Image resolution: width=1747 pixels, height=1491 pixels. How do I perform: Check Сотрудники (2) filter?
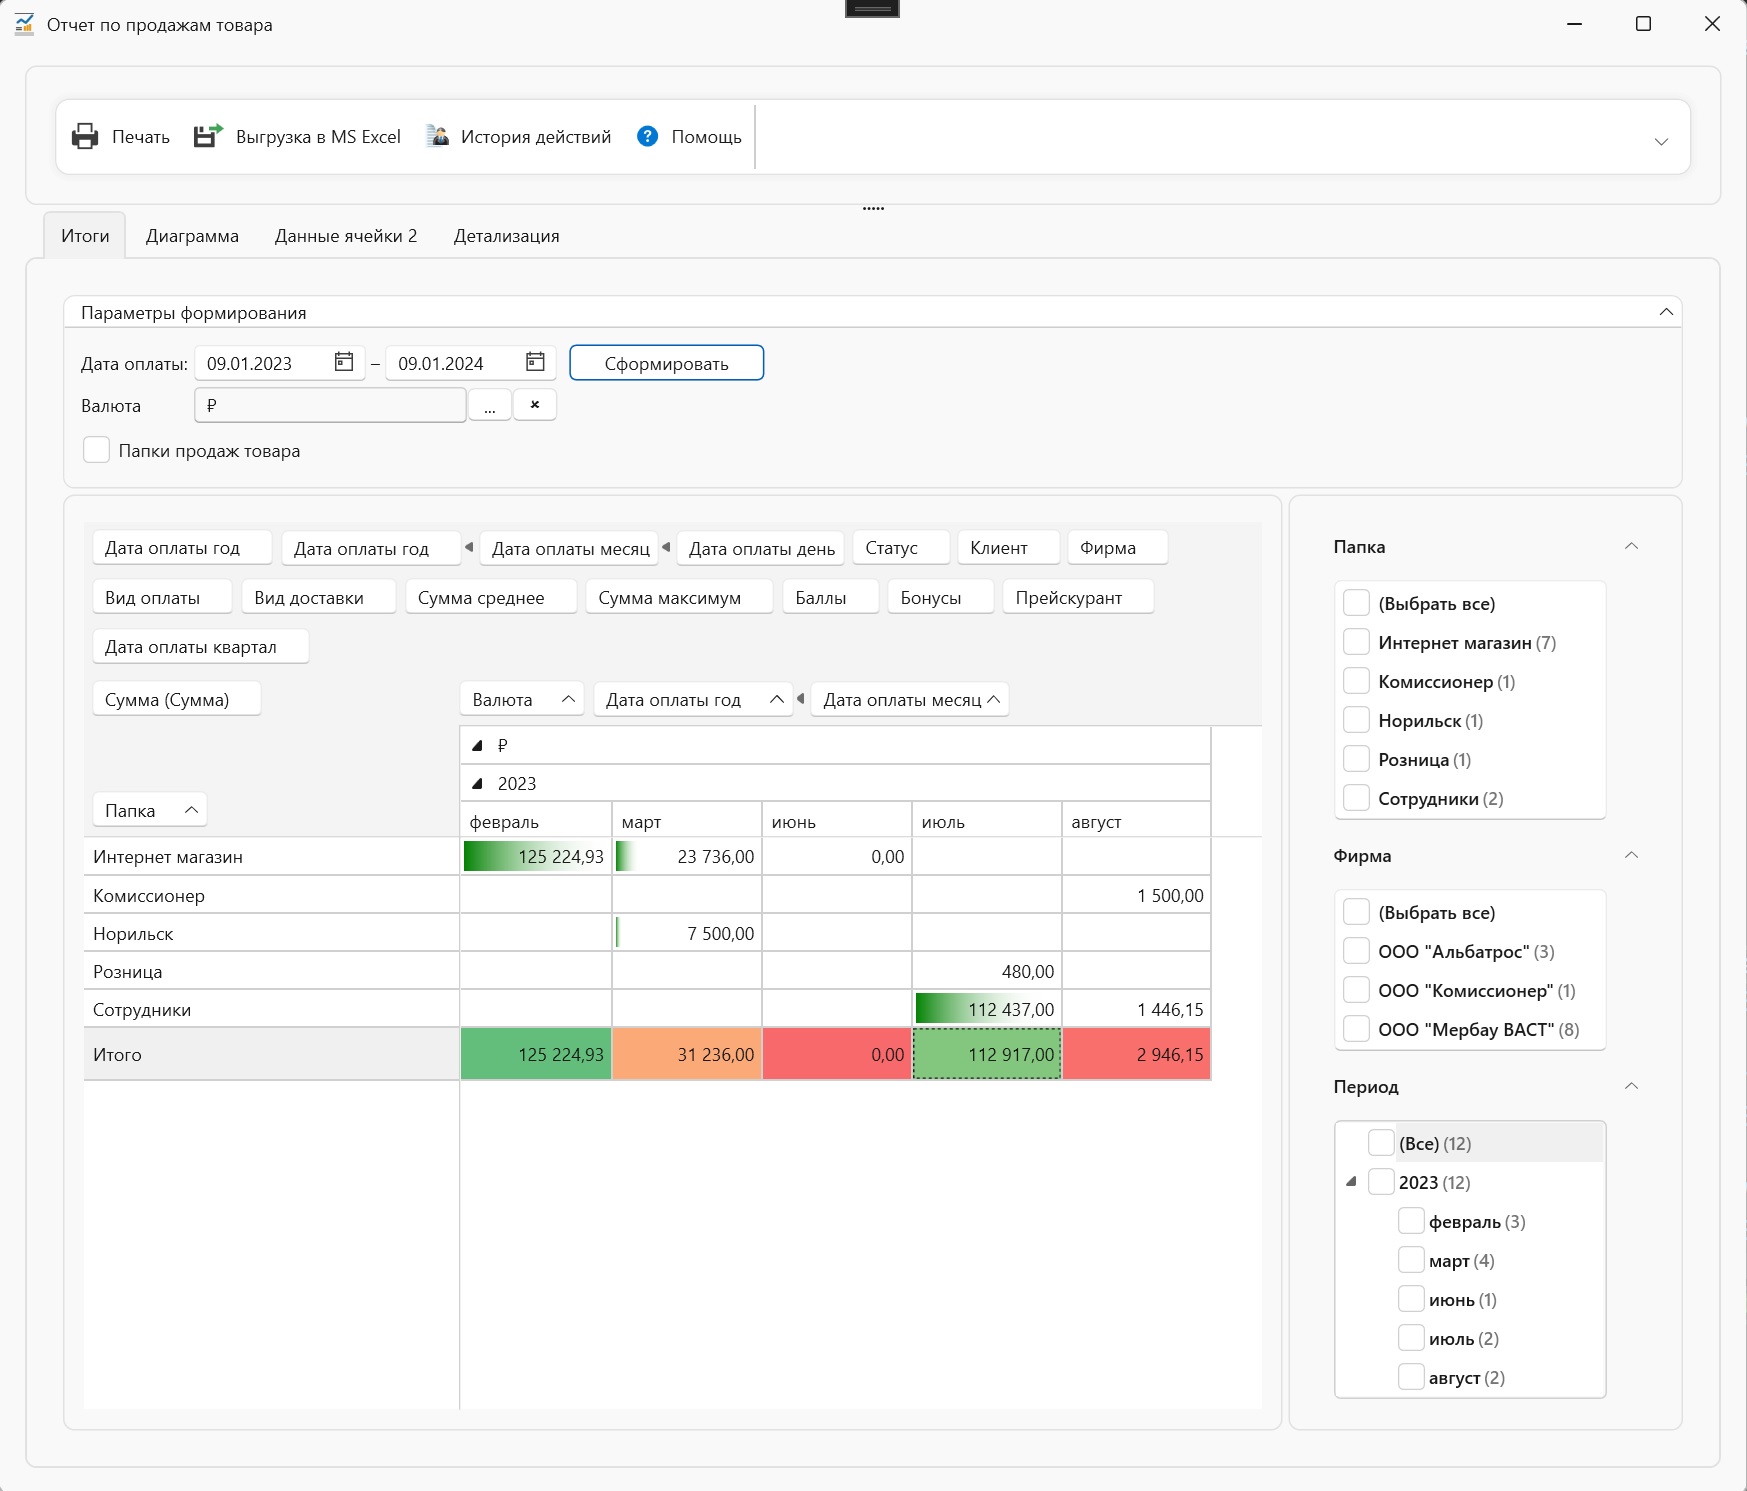(1356, 798)
